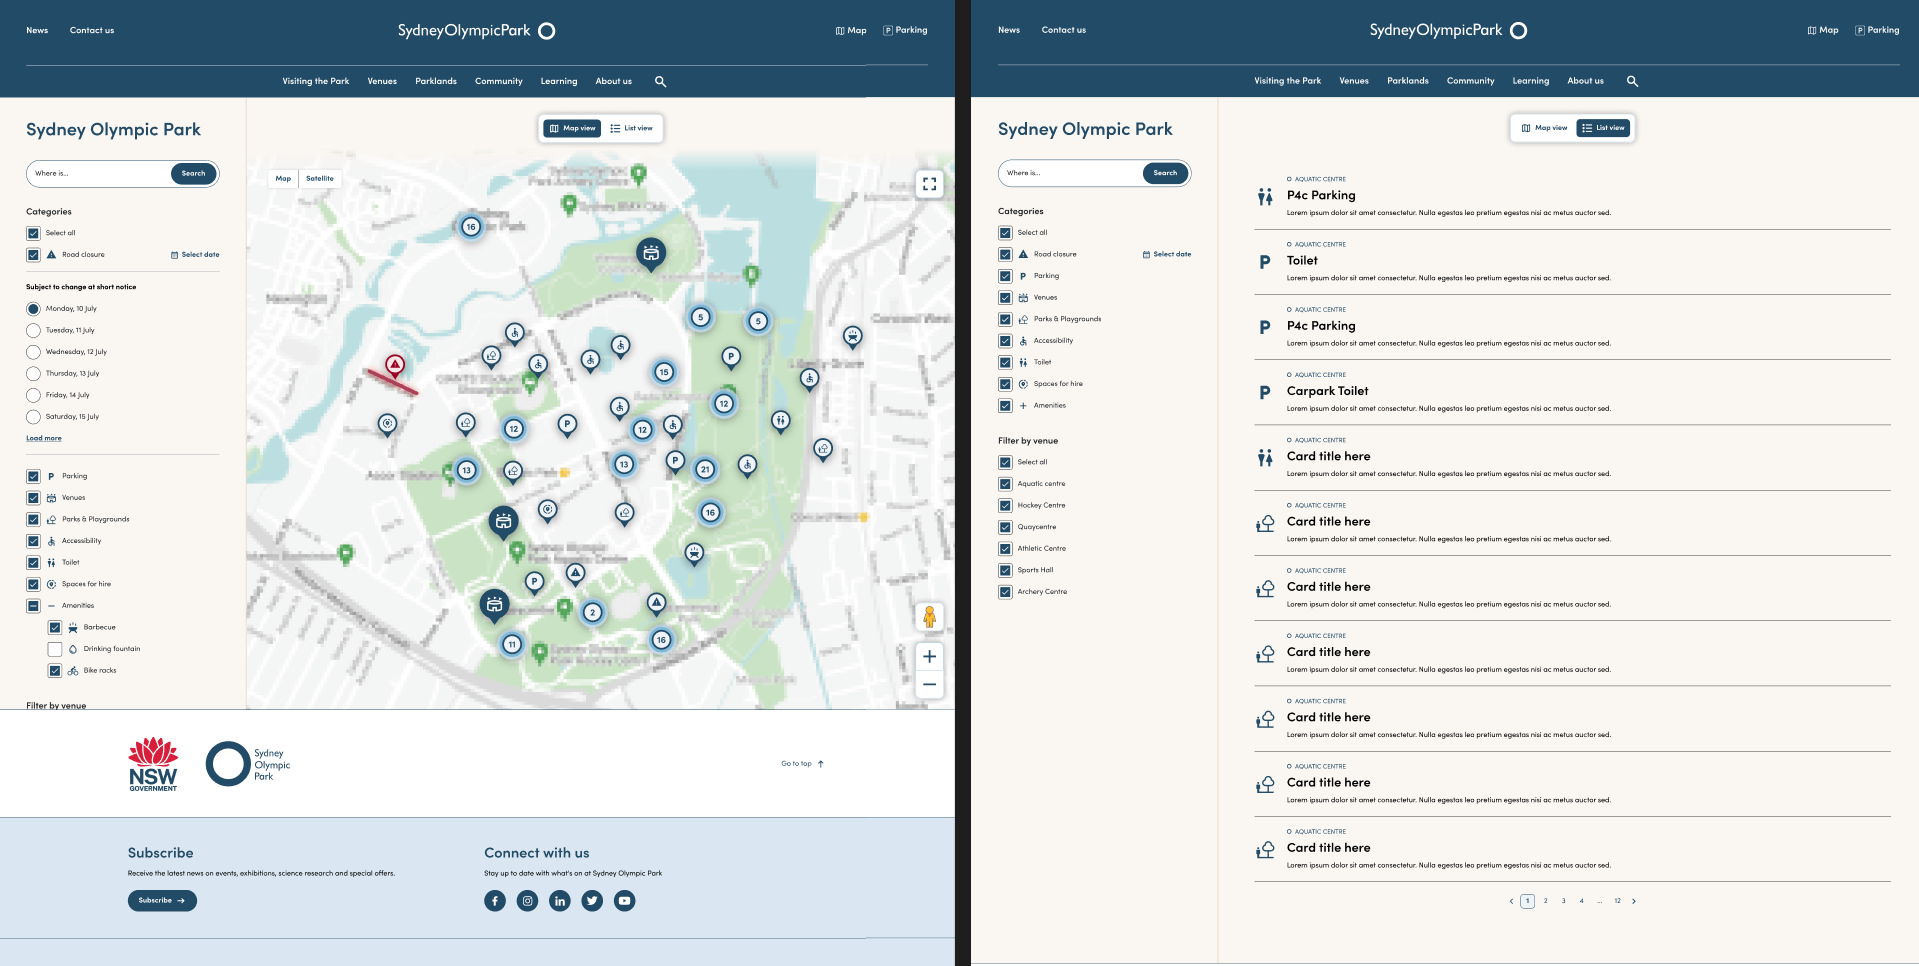
Task: Click cluster marker 15 on the map
Action: [664, 372]
